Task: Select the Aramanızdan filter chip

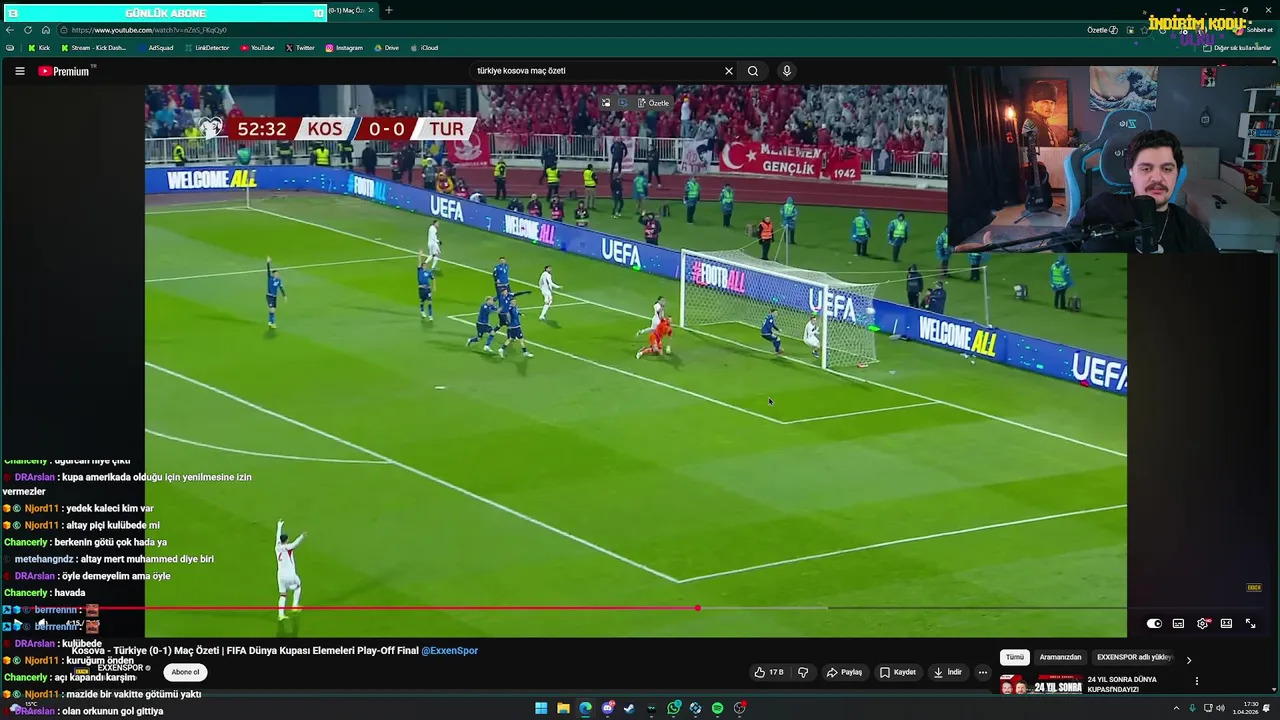Action: coord(1060,657)
